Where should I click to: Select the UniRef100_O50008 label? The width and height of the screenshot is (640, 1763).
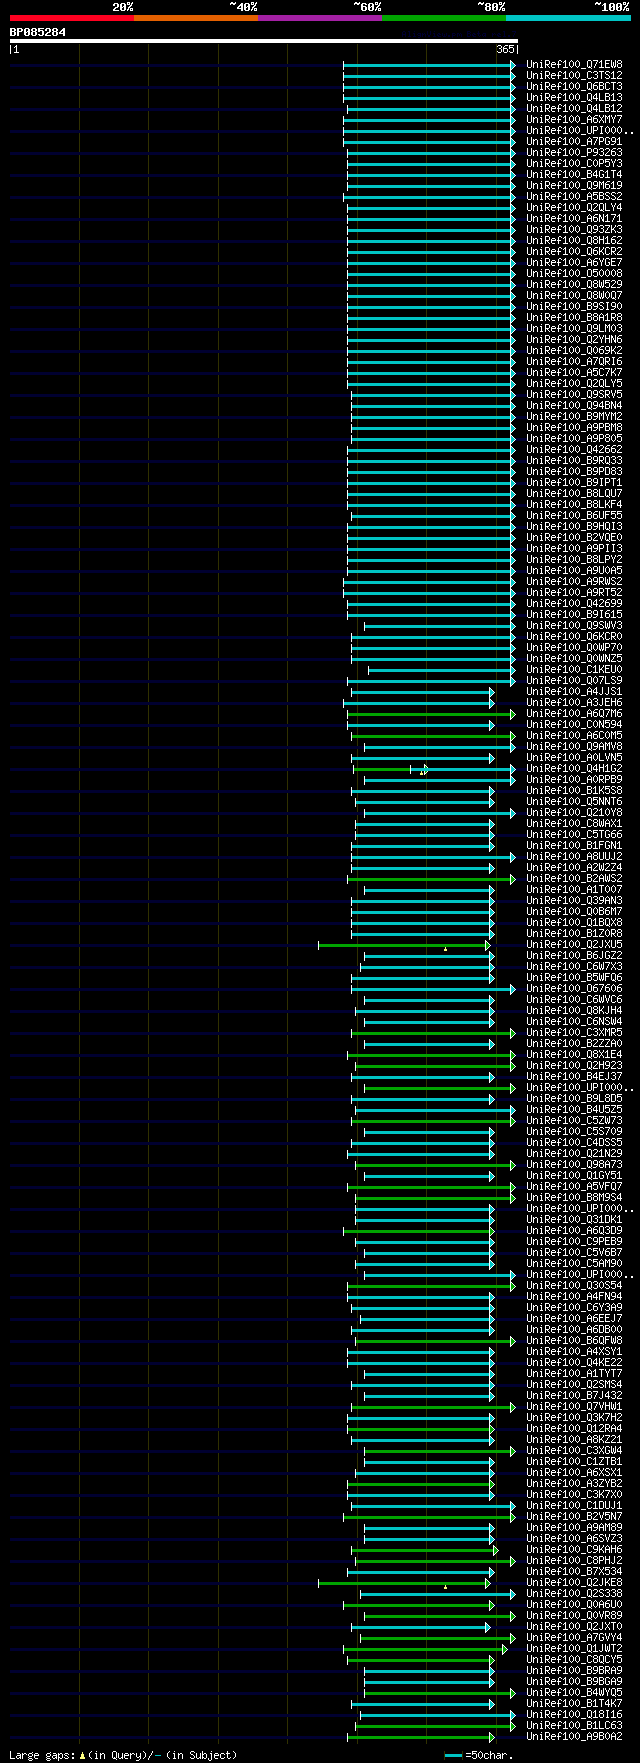[574, 273]
